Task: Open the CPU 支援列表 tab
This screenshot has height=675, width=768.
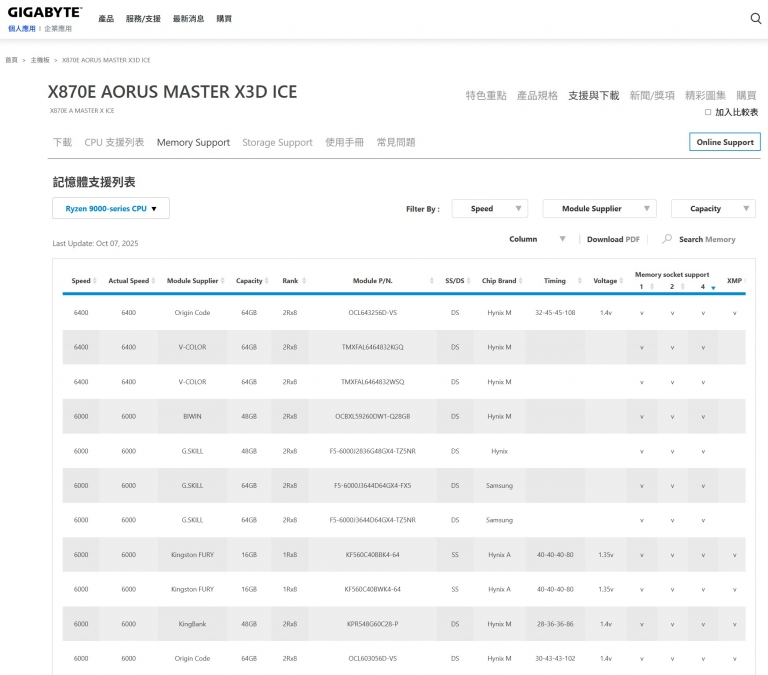Action: pyautogui.click(x=114, y=142)
